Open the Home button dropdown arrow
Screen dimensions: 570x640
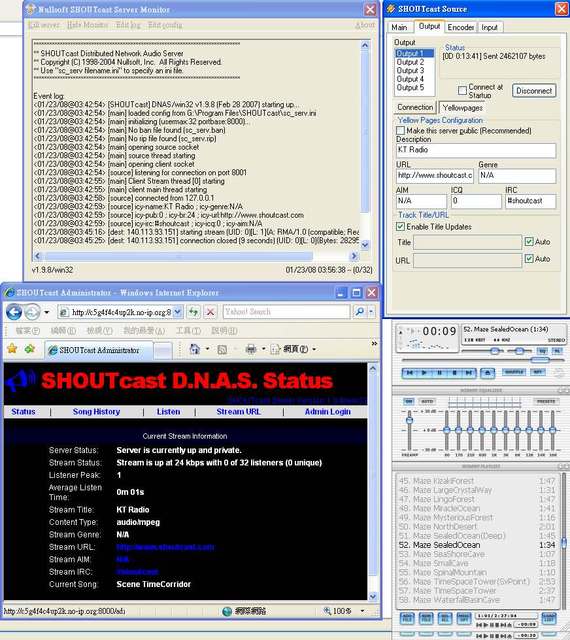pos(207,349)
